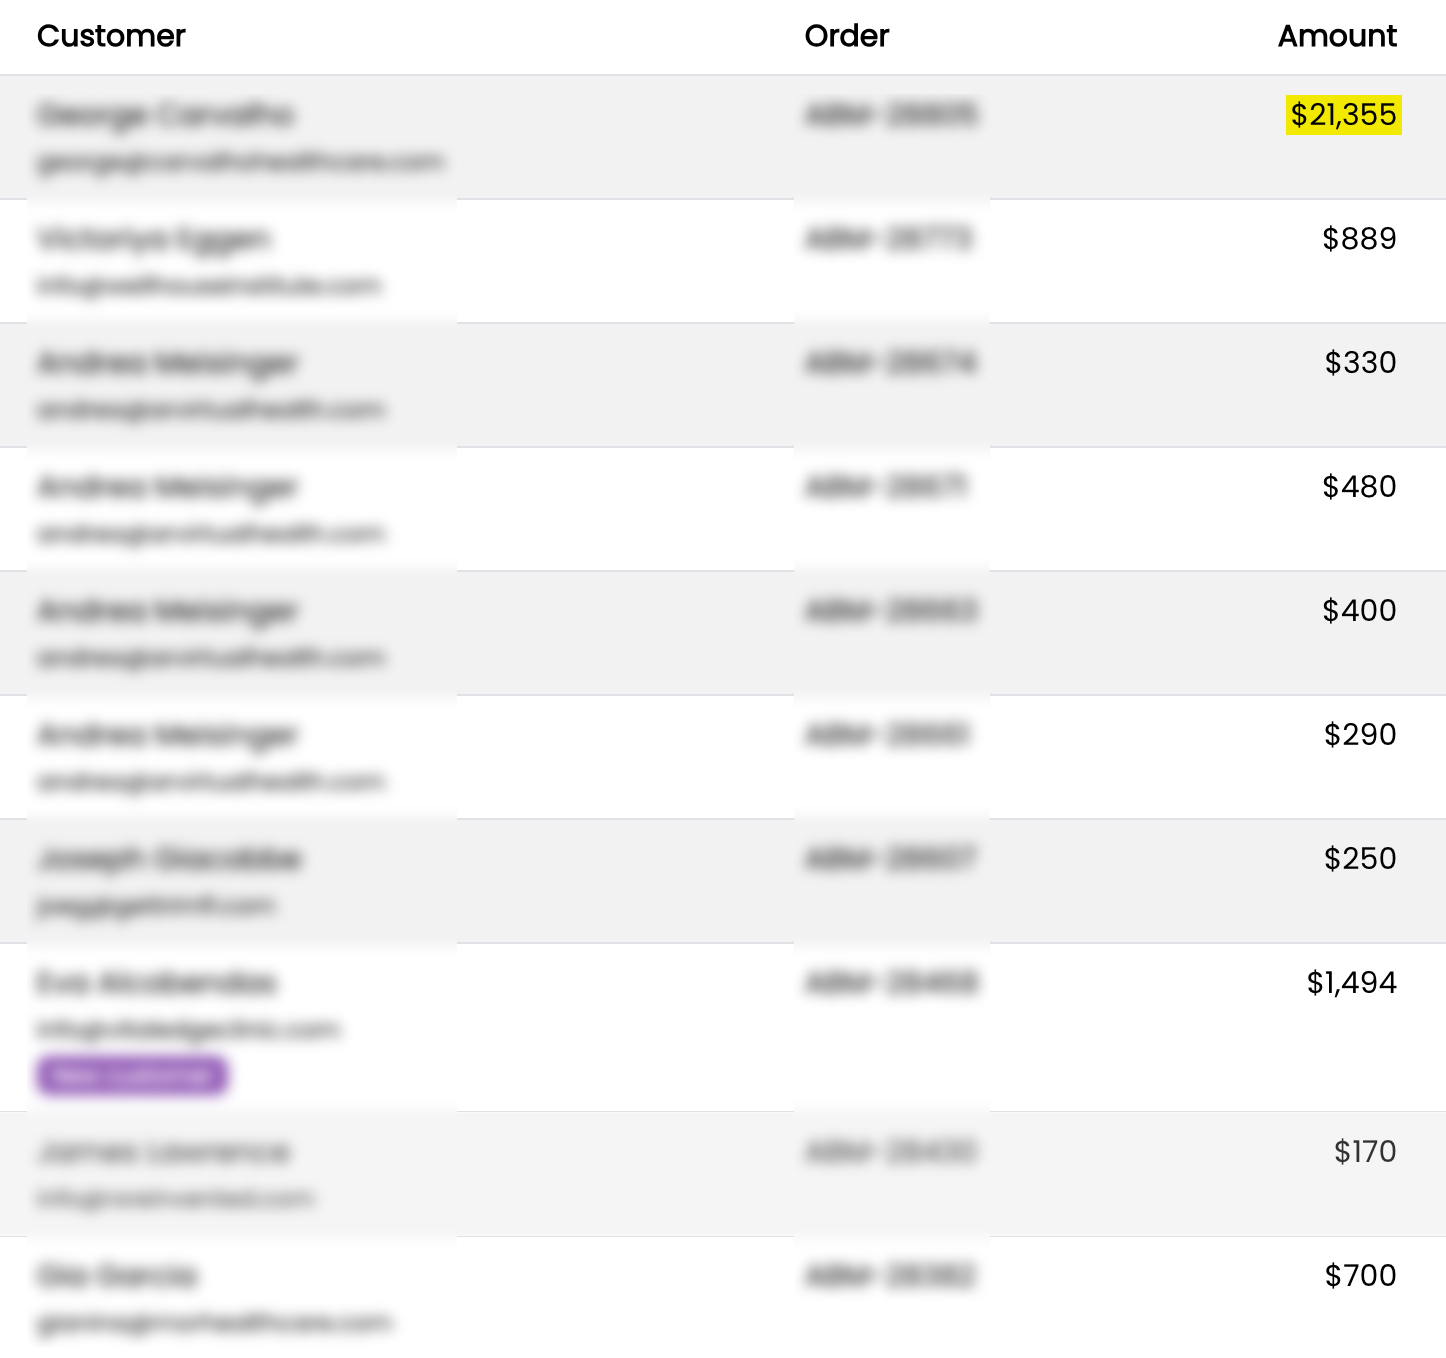Click the $250 amount cell
The height and width of the screenshot is (1358, 1446).
click(x=1359, y=859)
